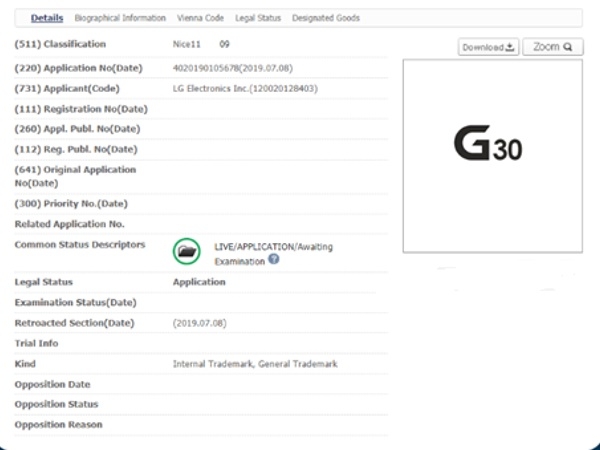Image resolution: width=600 pixels, height=450 pixels.
Task: Select the Retroacted Section date (2019.07.08)
Action: (x=199, y=323)
